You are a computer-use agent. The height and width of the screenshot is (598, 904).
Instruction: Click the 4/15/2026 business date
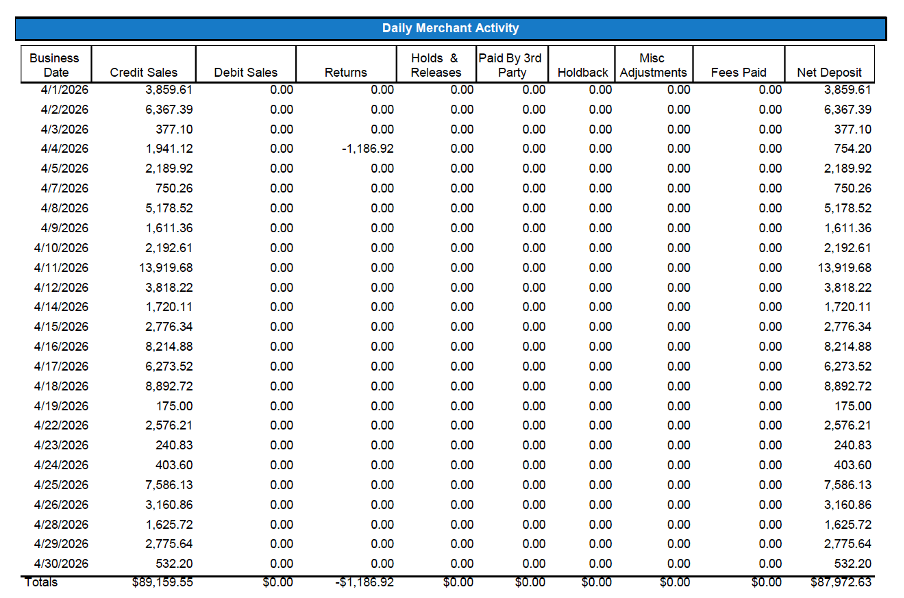pyautogui.click(x=61, y=327)
